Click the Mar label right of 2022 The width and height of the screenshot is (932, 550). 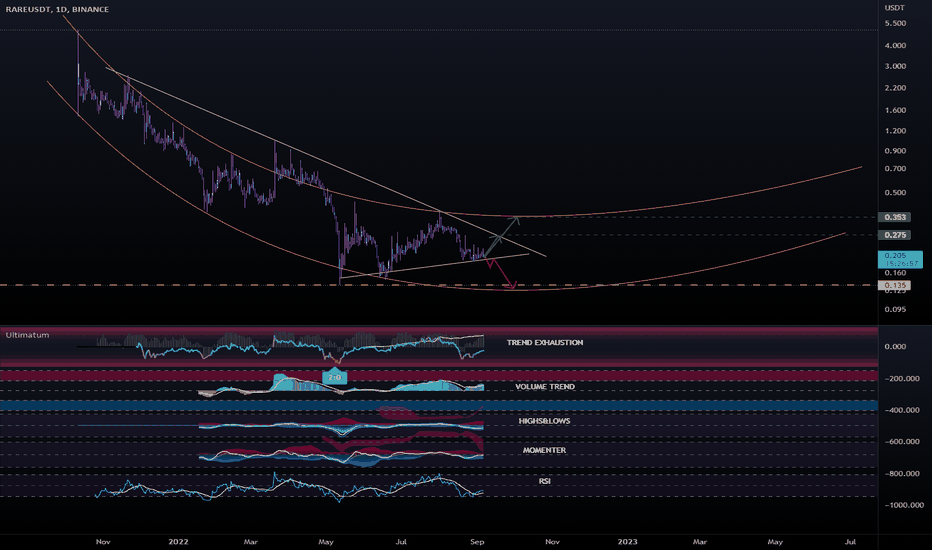(251, 542)
